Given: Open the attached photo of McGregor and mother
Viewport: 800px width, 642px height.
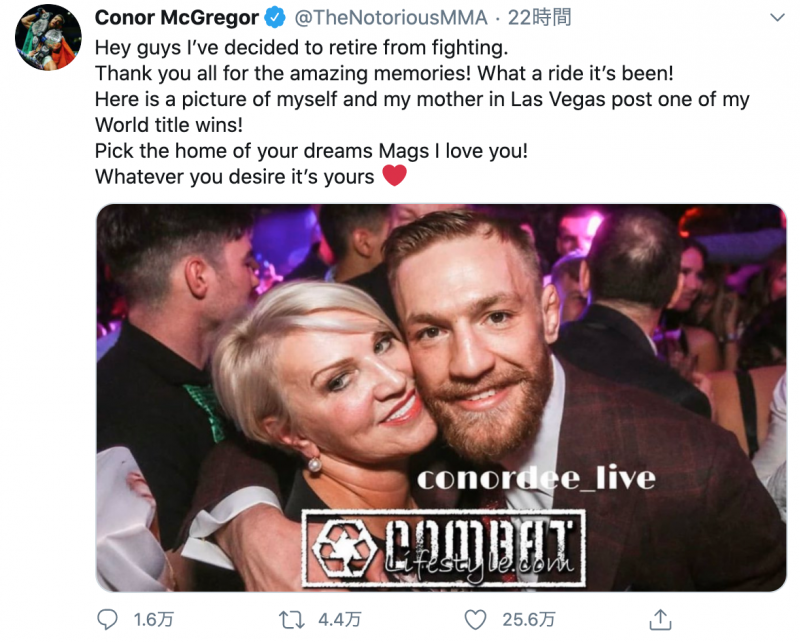Looking at the screenshot, I should [441, 398].
